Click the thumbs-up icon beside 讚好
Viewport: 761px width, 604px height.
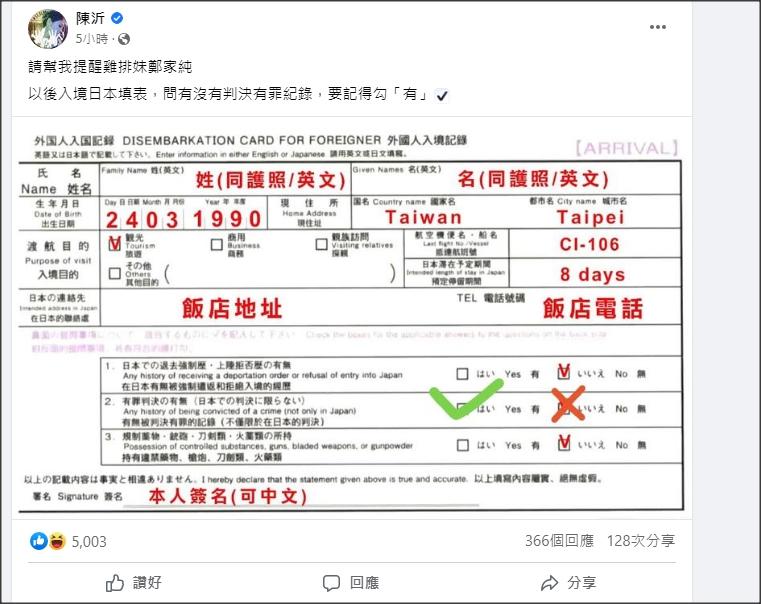point(115,583)
